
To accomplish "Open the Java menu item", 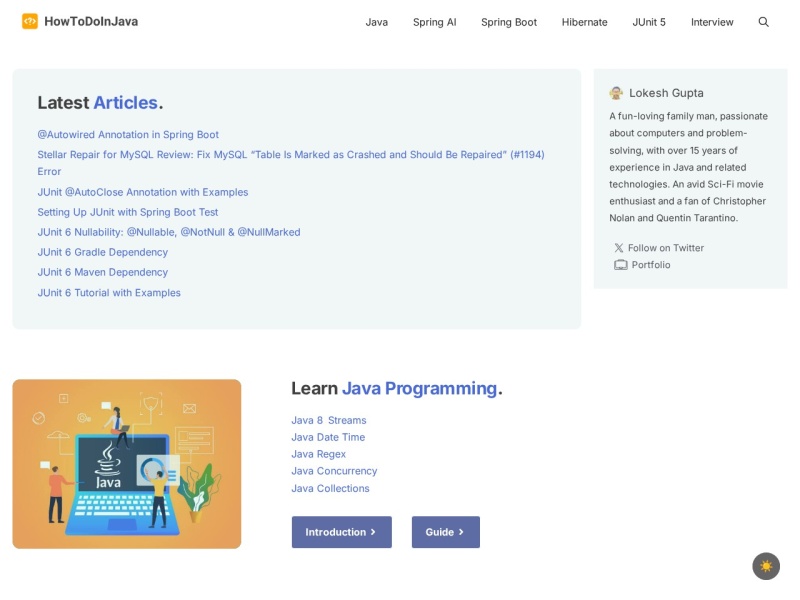I will click(377, 22).
